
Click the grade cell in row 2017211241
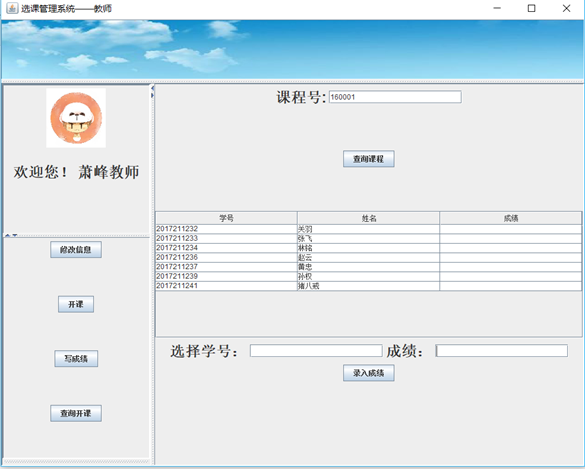pos(511,286)
